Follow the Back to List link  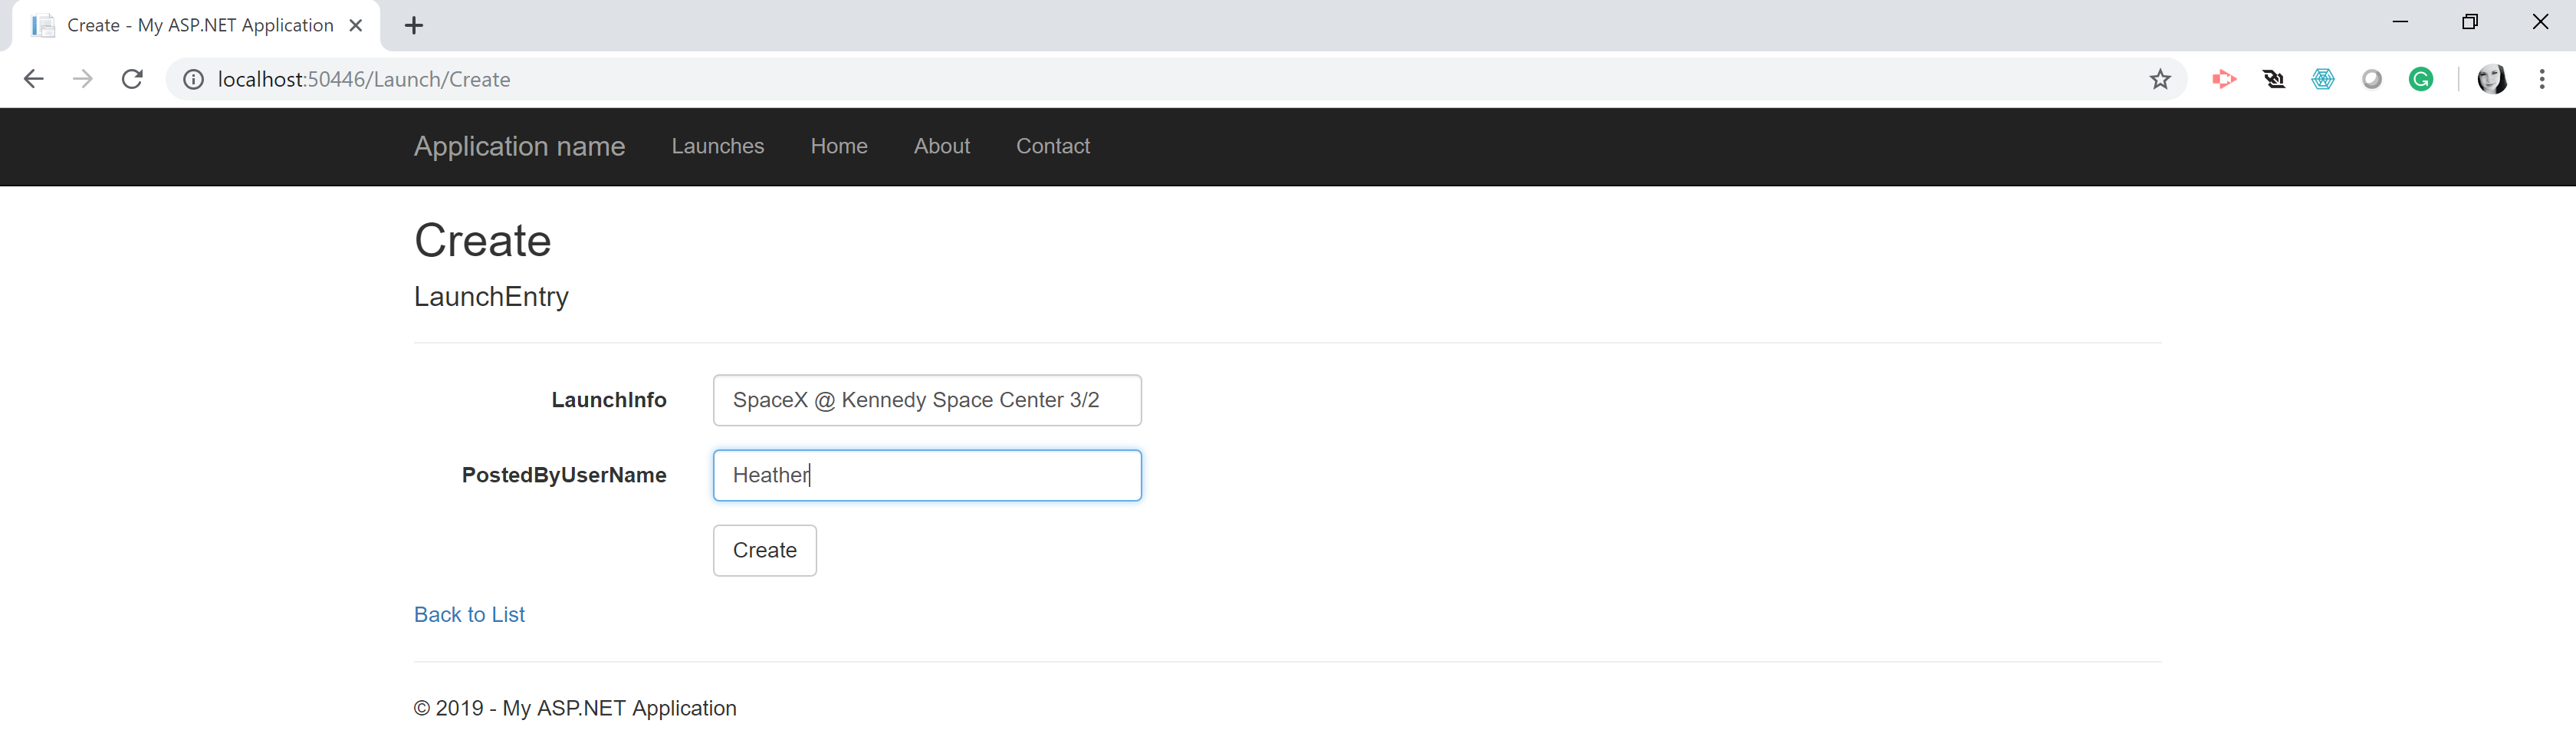469,614
